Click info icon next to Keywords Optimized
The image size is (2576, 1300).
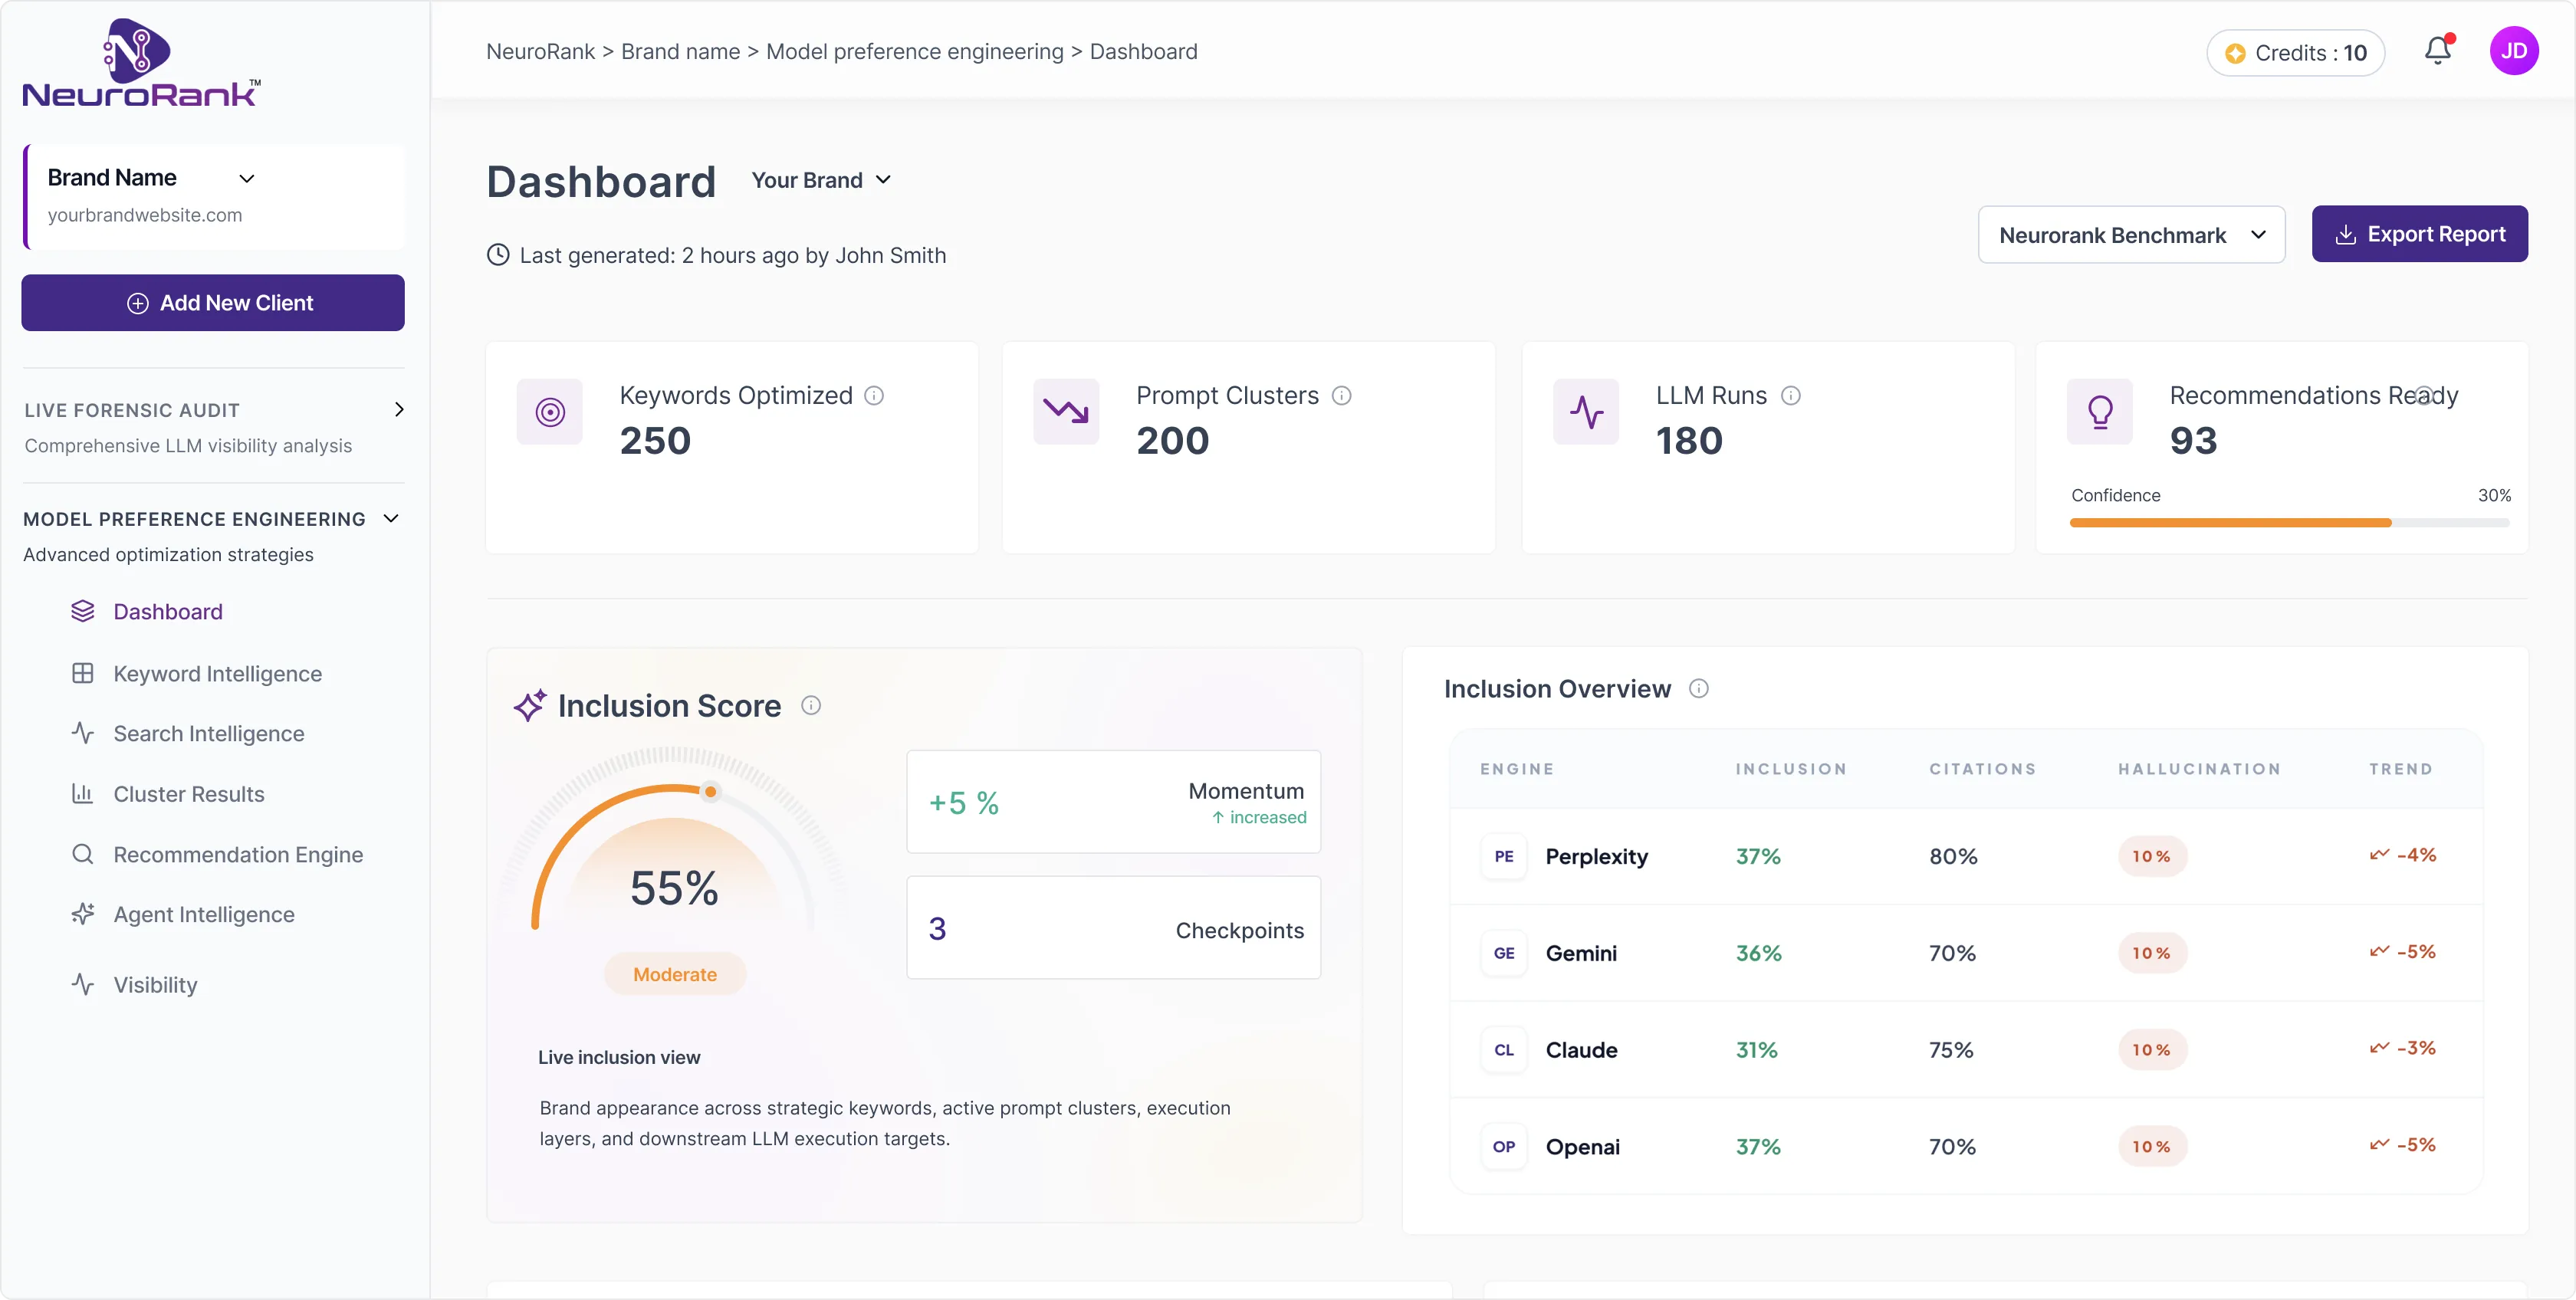[874, 396]
